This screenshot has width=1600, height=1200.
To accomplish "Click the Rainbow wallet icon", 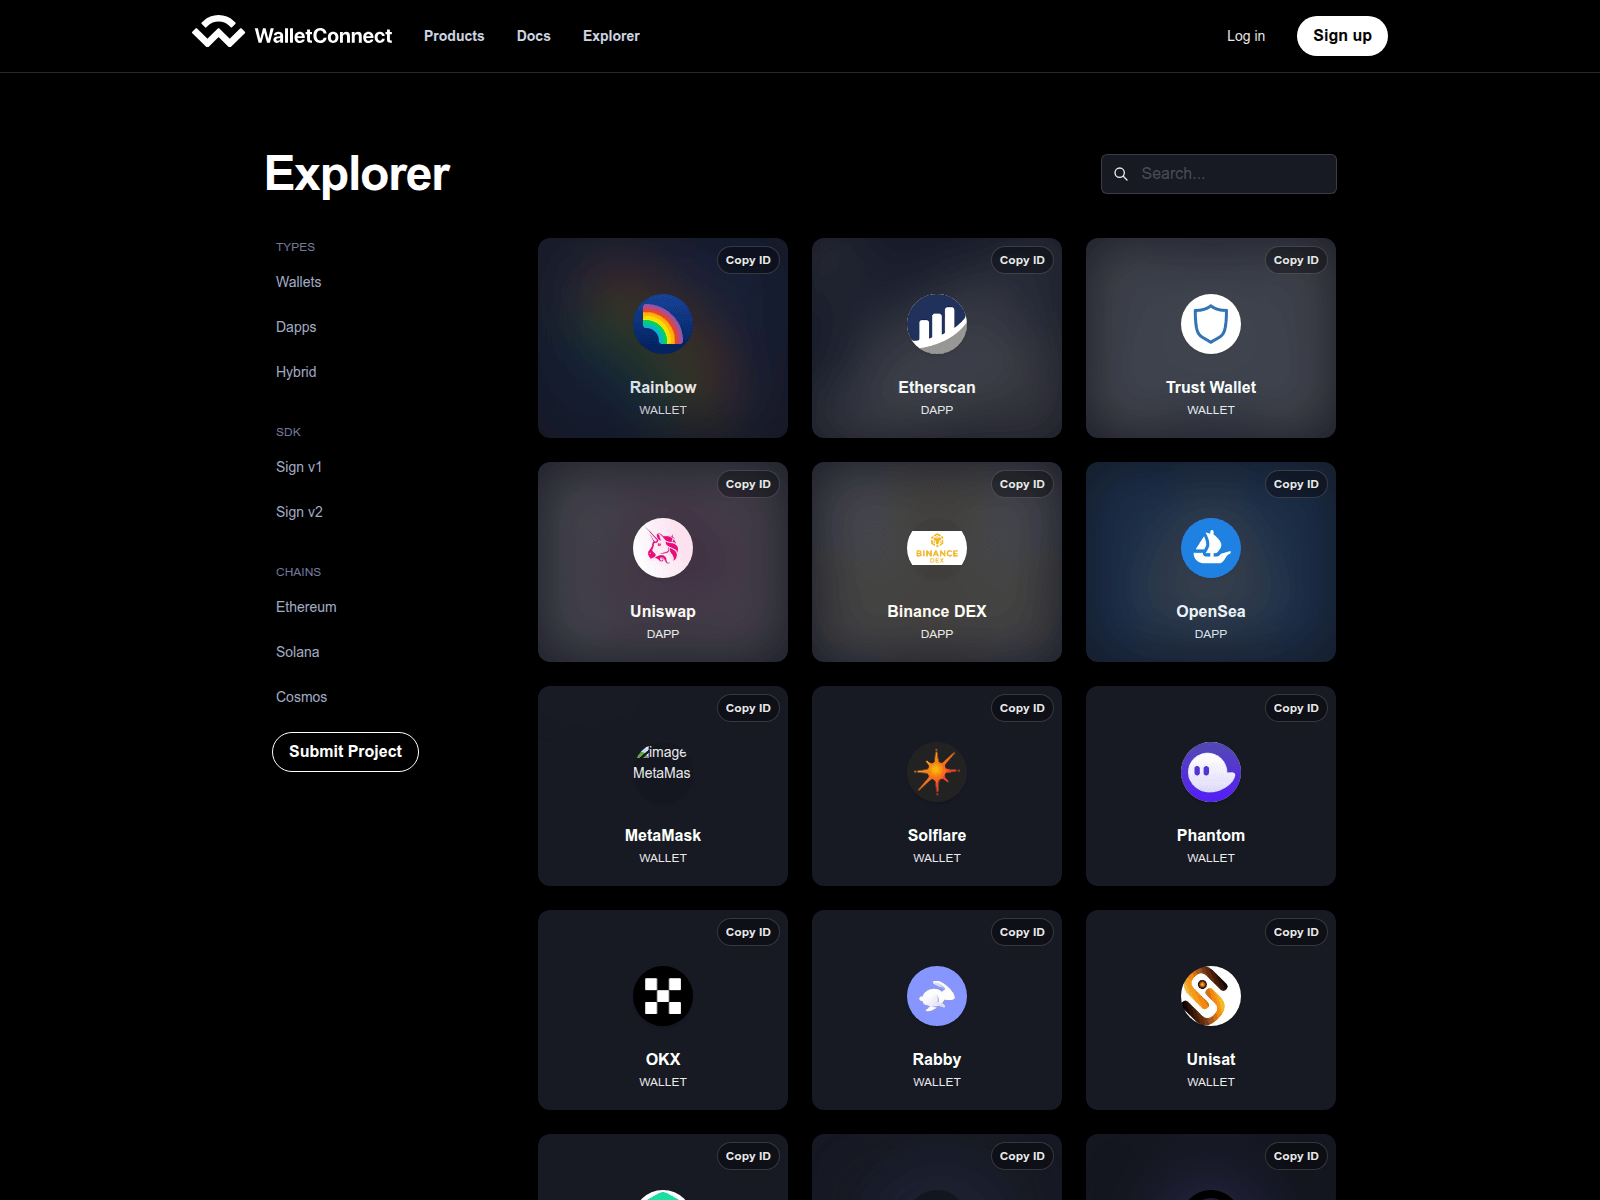I will pos(663,324).
